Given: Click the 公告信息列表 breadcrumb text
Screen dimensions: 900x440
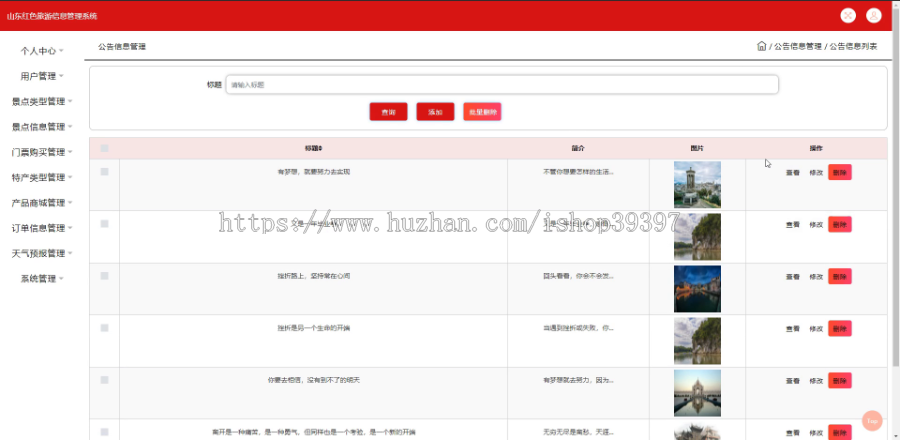Looking at the screenshot, I should click(854, 46).
